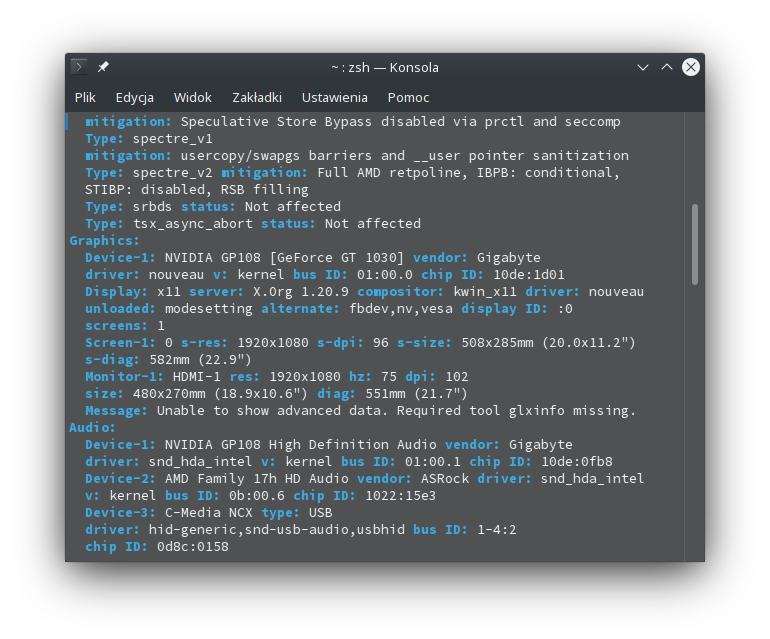The height and width of the screenshot is (639, 770).
Task: Open the Pomoc menu
Action: [x=408, y=97]
